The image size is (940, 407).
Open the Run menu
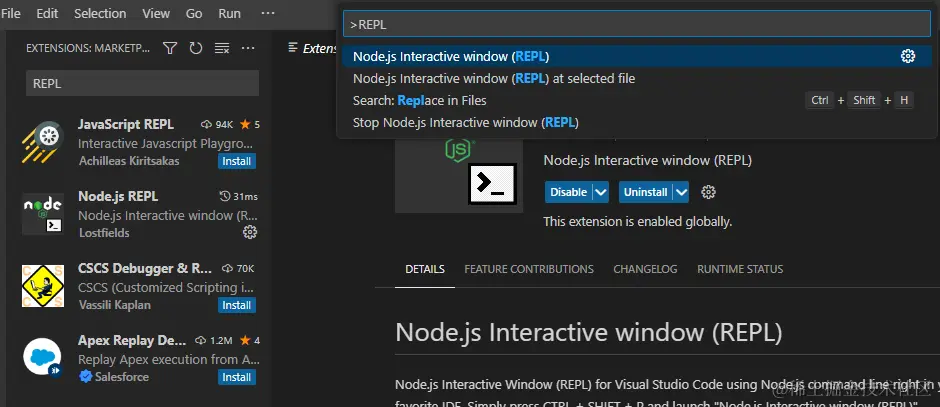pyautogui.click(x=229, y=13)
